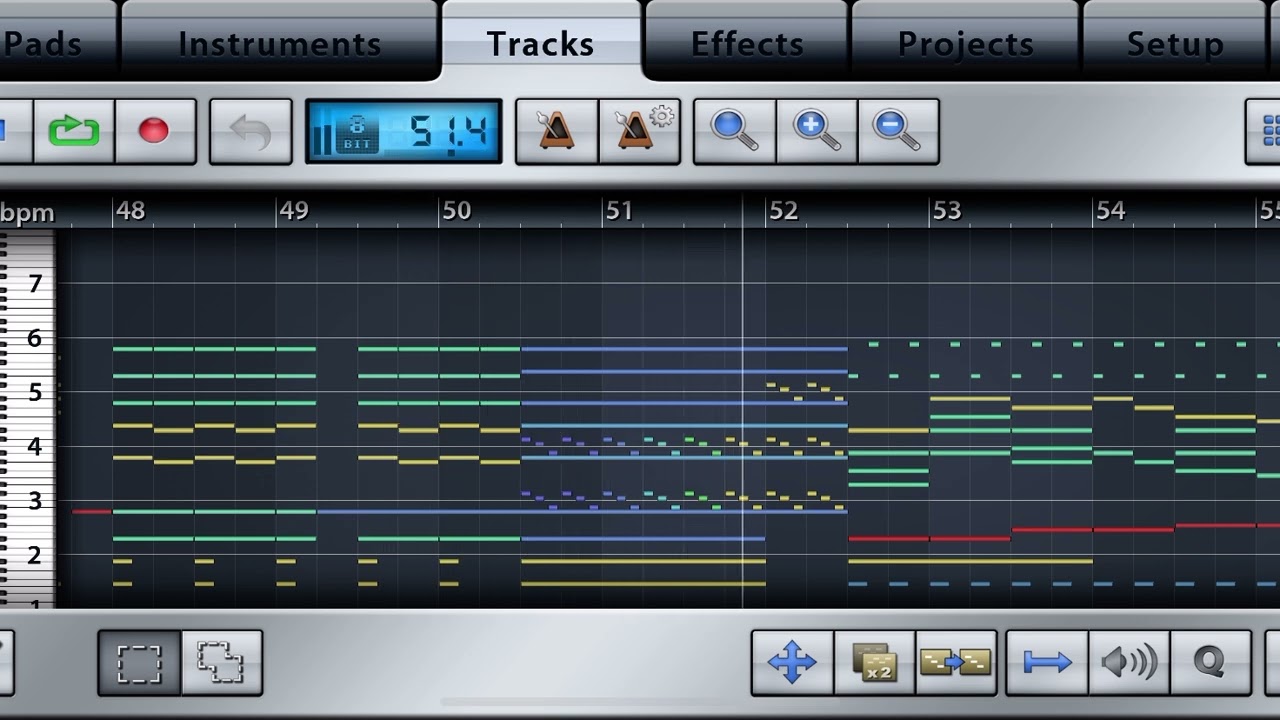This screenshot has height=720, width=1280.
Task: Zoom in with the plus magnifier
Action: [x=817, y=131]
